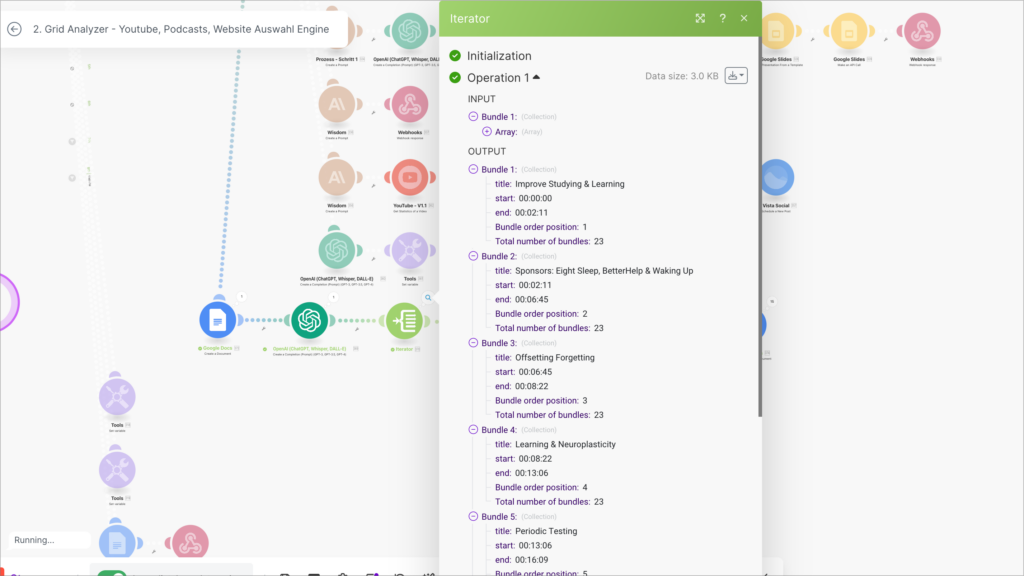The height and width of the screenshot is (576, 1024).
Task: Click the Initialization label
Action: (499, 56)
